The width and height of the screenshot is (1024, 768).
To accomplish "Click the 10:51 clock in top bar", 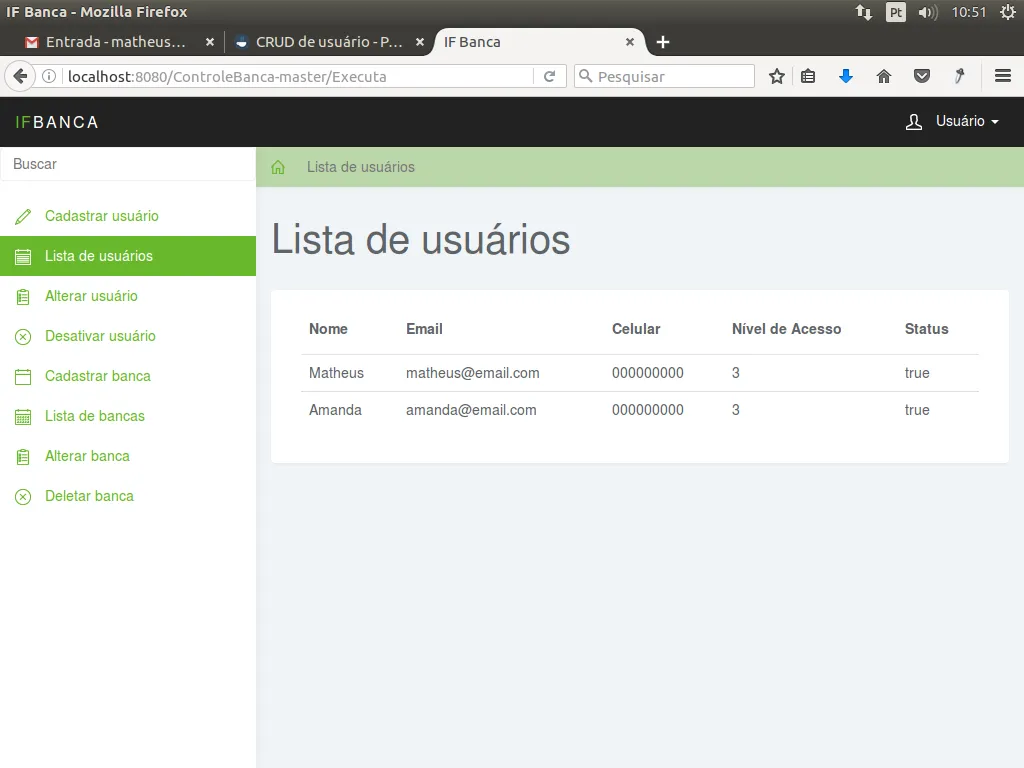I will [x=968, y=12].
